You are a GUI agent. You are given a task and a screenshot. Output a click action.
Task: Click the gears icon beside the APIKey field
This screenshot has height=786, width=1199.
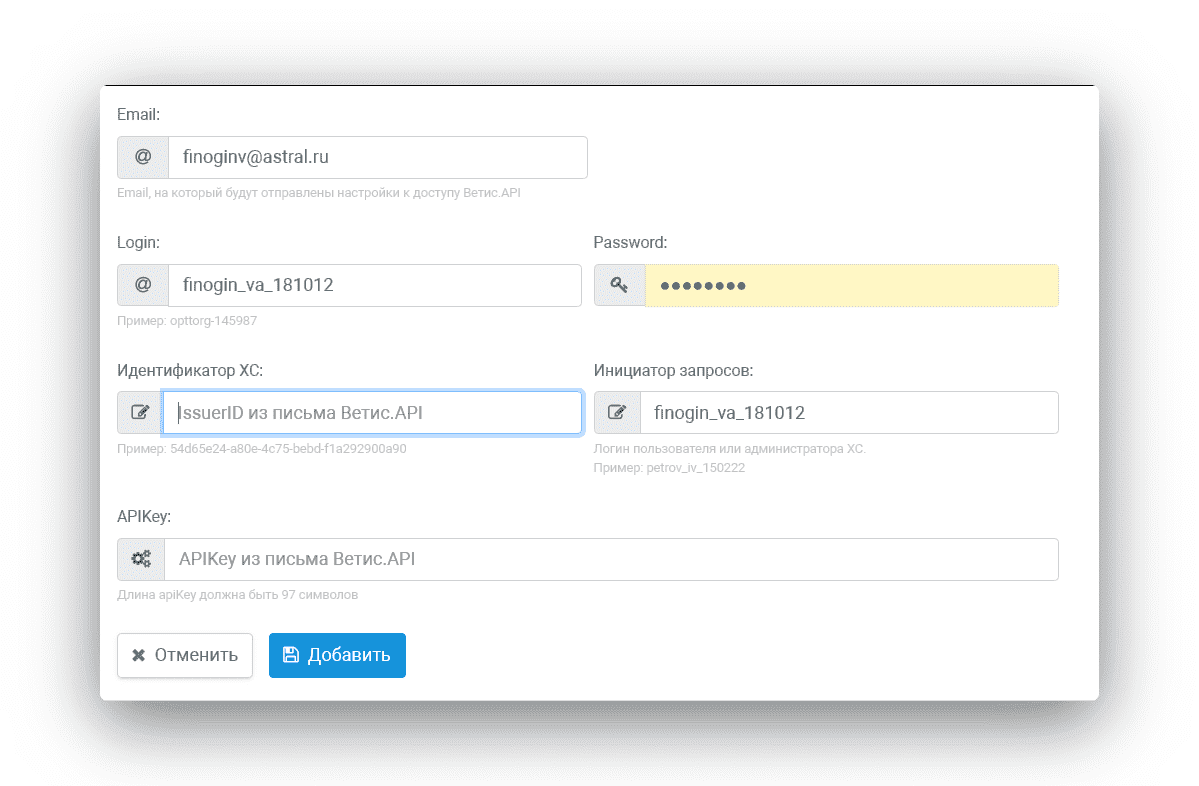point(140,559)
